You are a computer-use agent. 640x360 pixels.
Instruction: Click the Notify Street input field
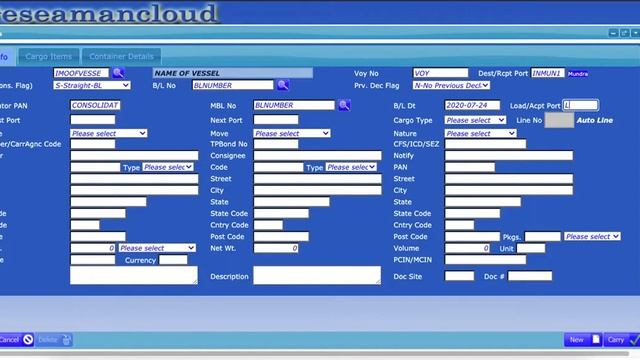(x=509, y=179)
